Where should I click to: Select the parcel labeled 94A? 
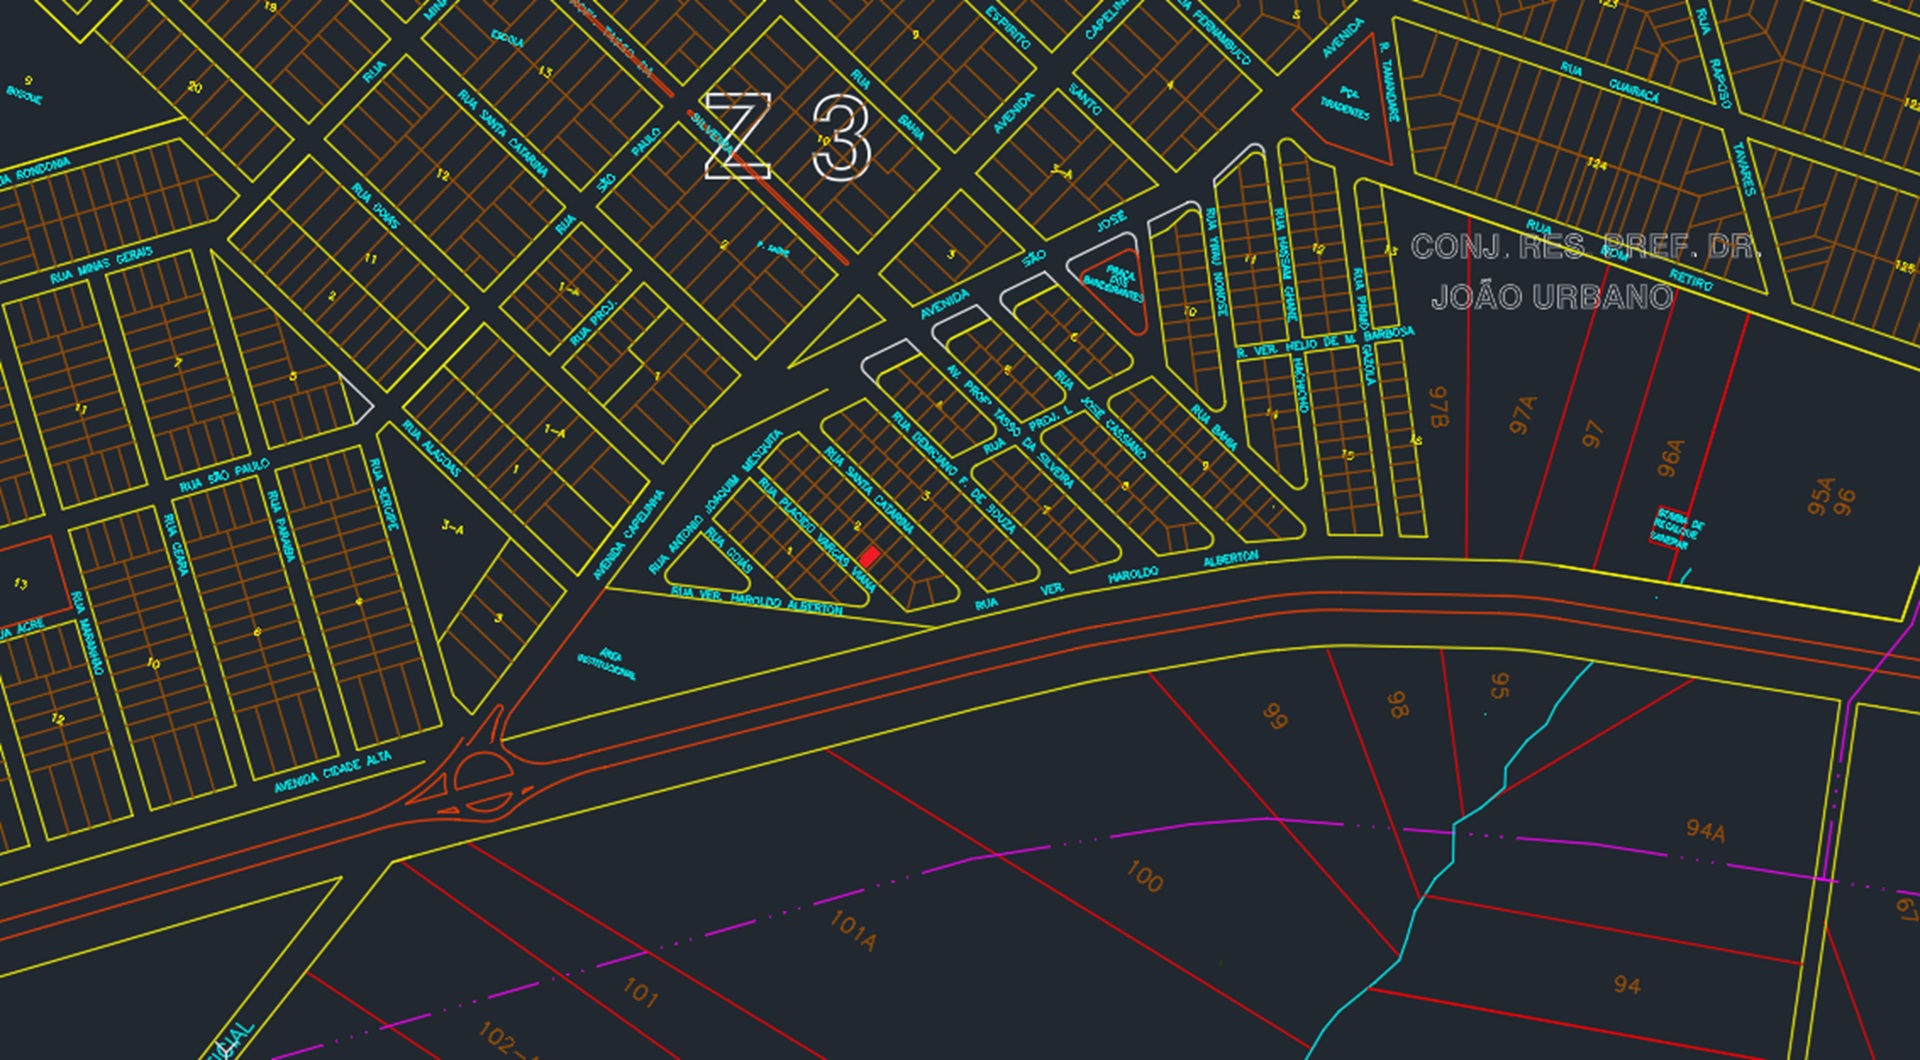pyautogui.click(x=1705, y=830)
